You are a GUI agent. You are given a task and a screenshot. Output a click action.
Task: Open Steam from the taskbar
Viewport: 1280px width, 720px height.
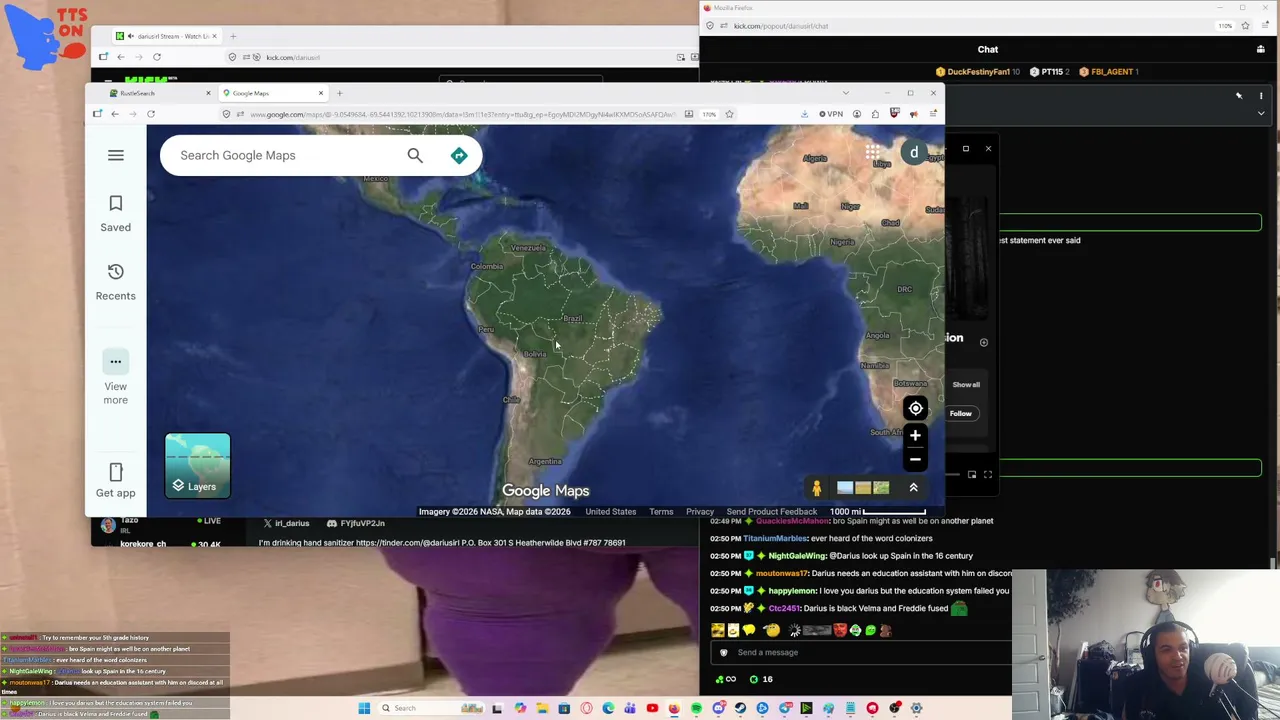(740, 708)
